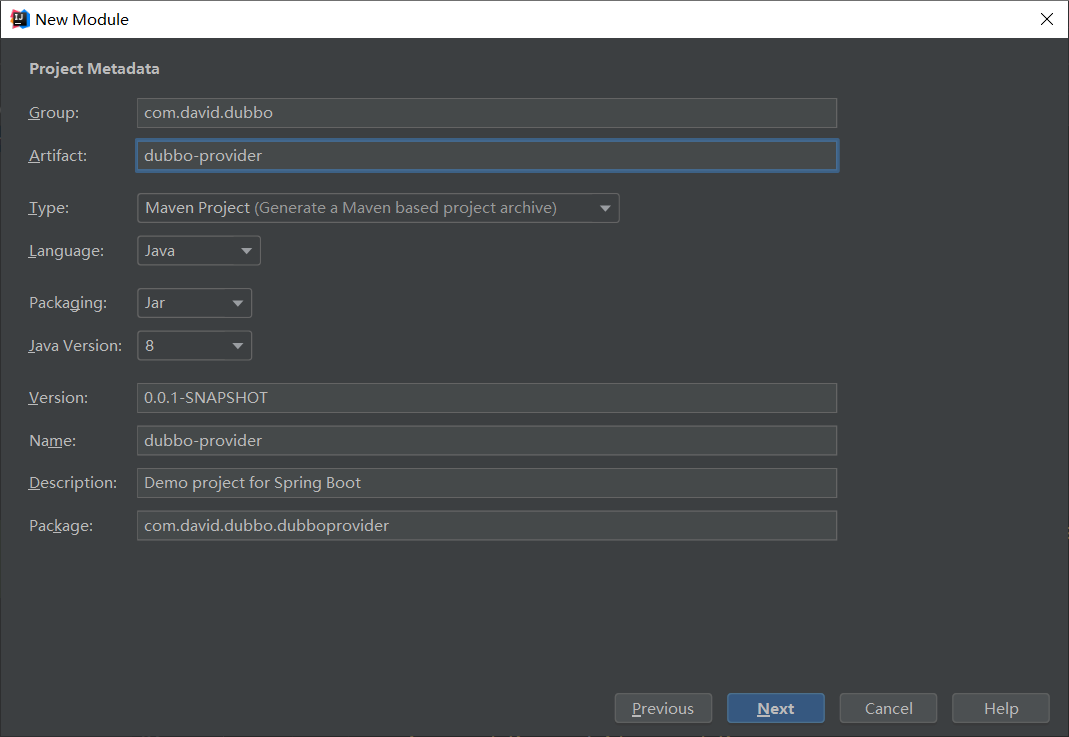Click inside the Artifact text field

pos(487,155)
